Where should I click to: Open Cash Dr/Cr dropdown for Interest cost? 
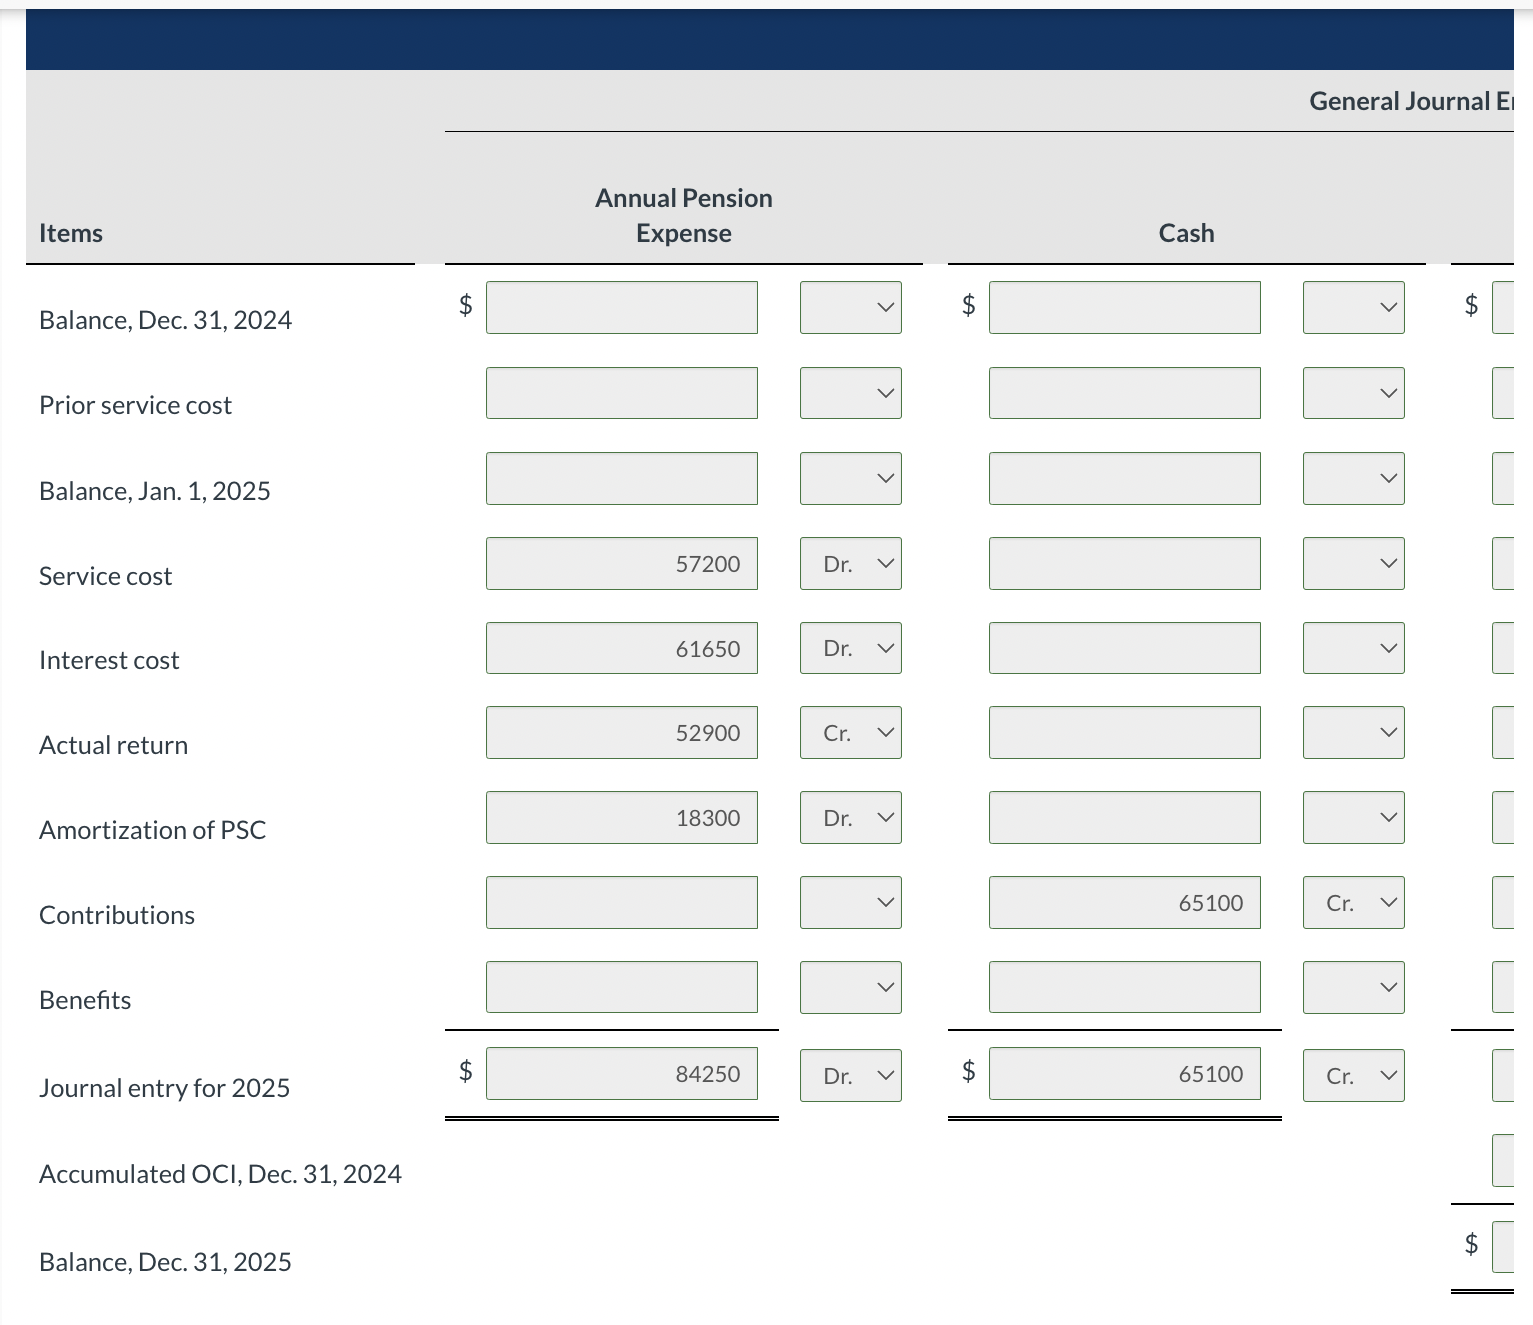[x=1354, y=648]
